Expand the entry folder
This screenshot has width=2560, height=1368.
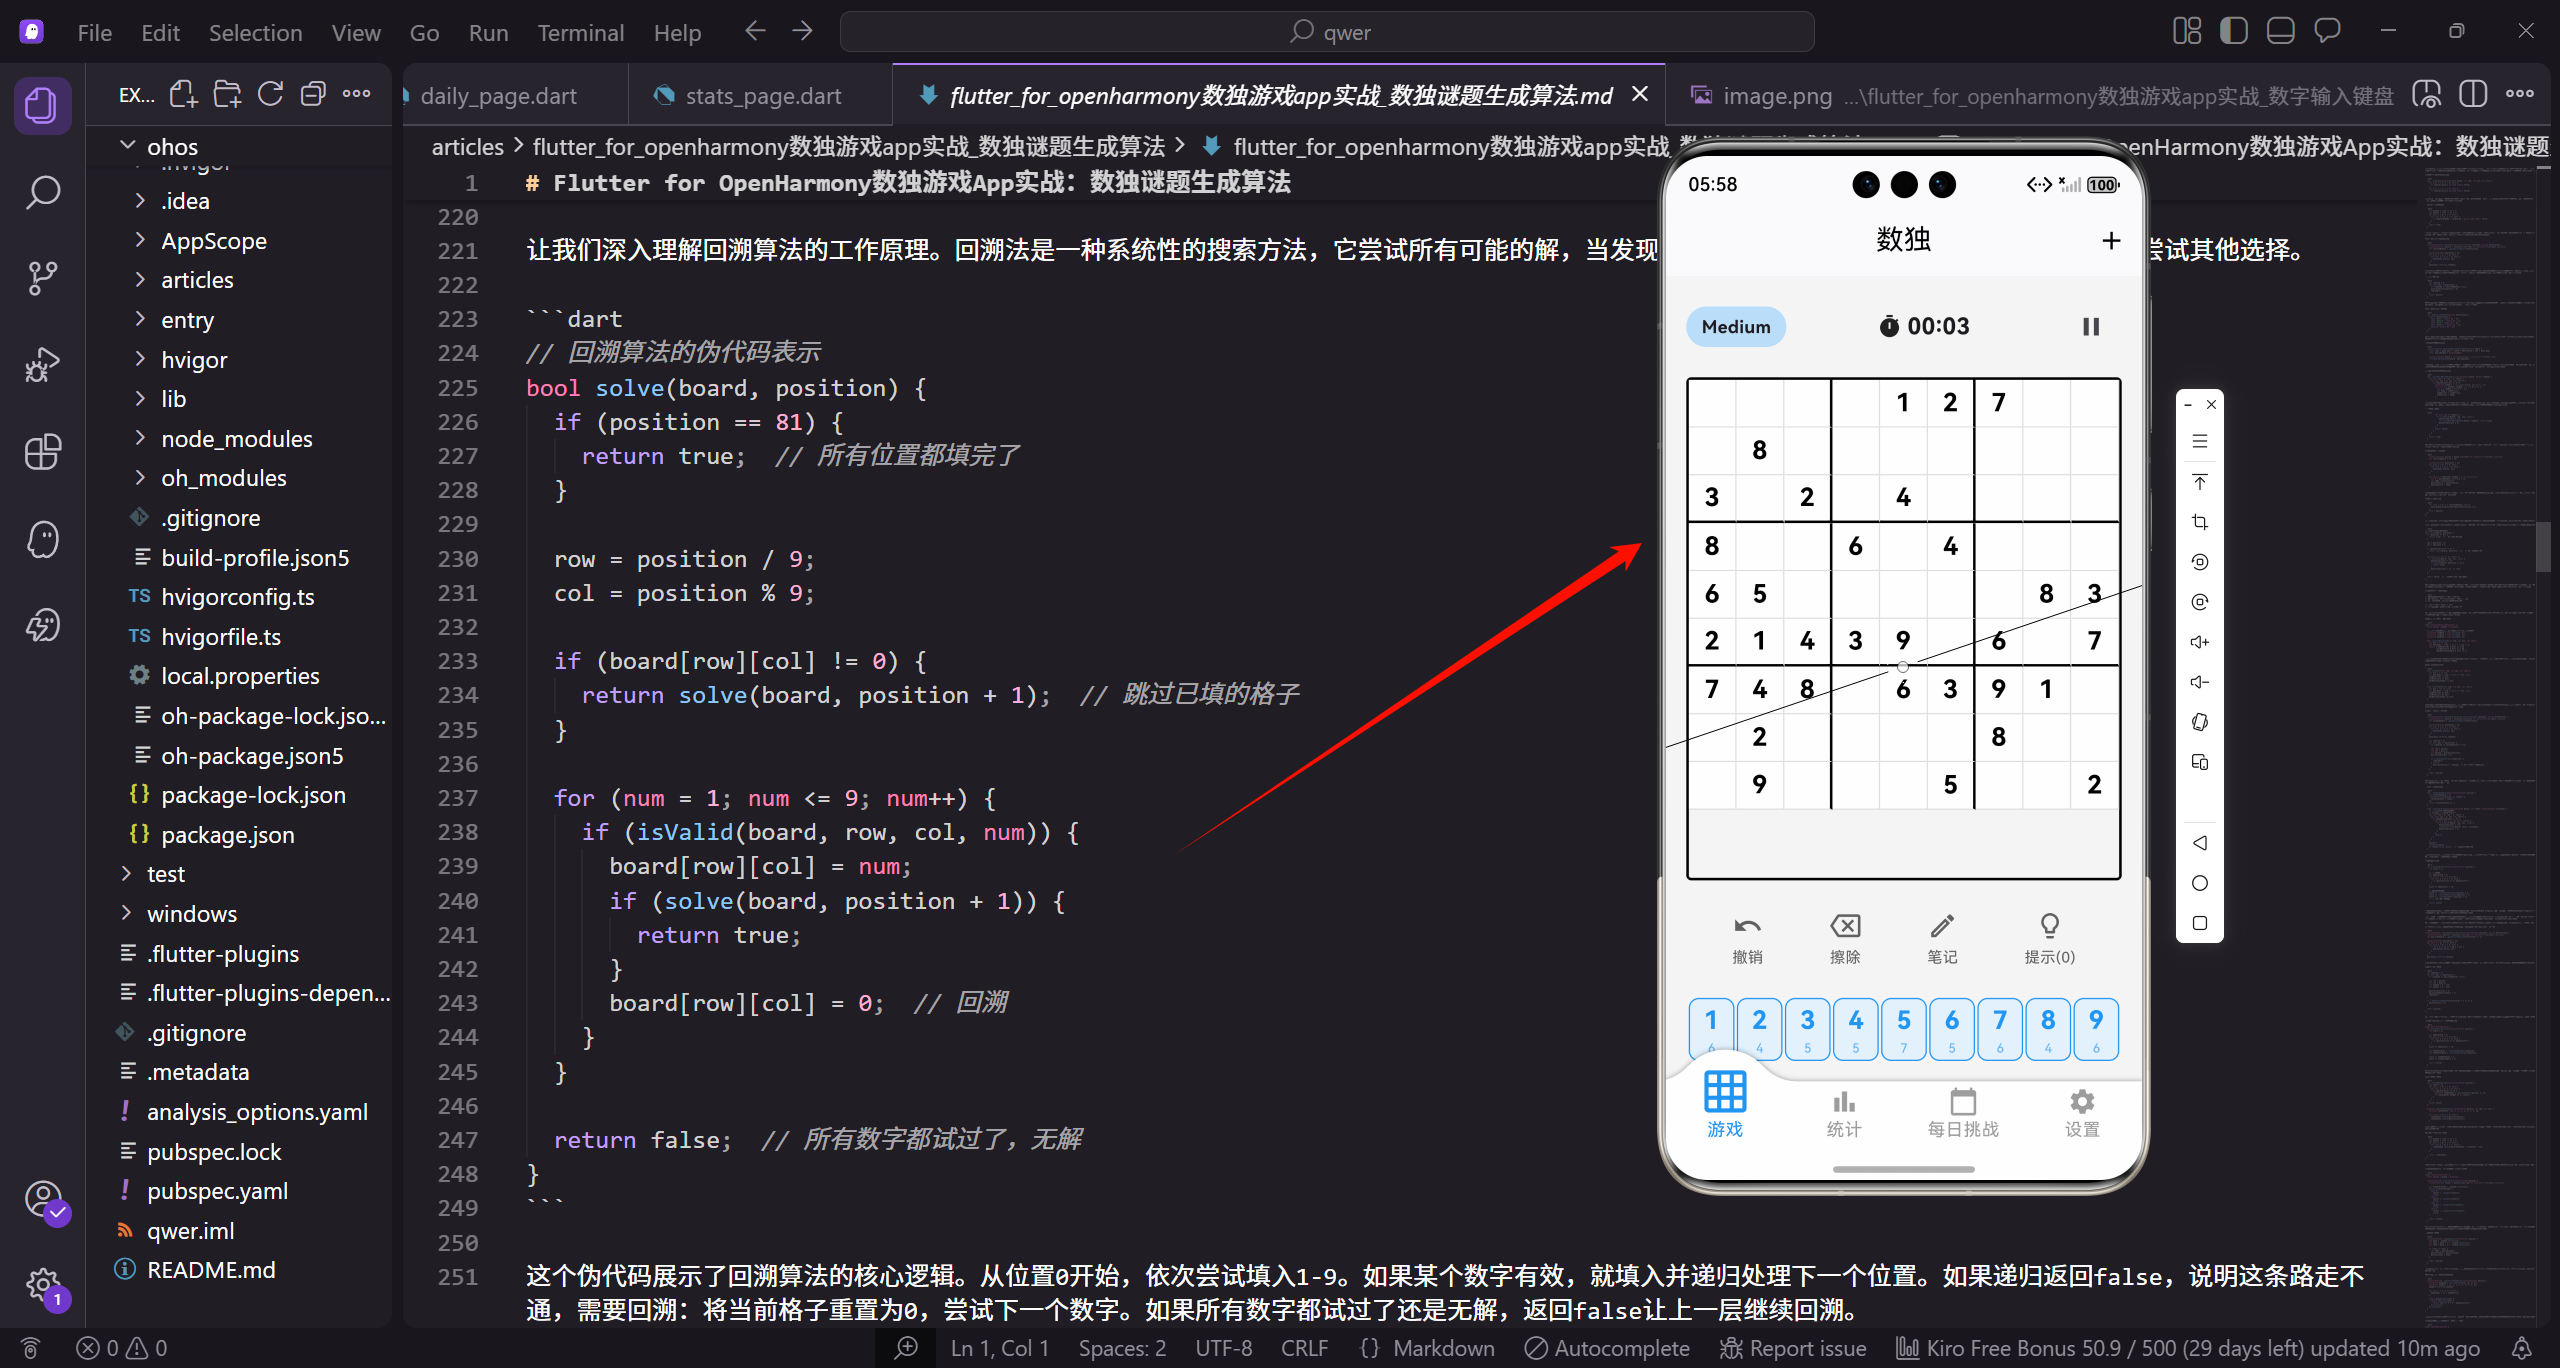pyautogui.click(x=140, y=320)
